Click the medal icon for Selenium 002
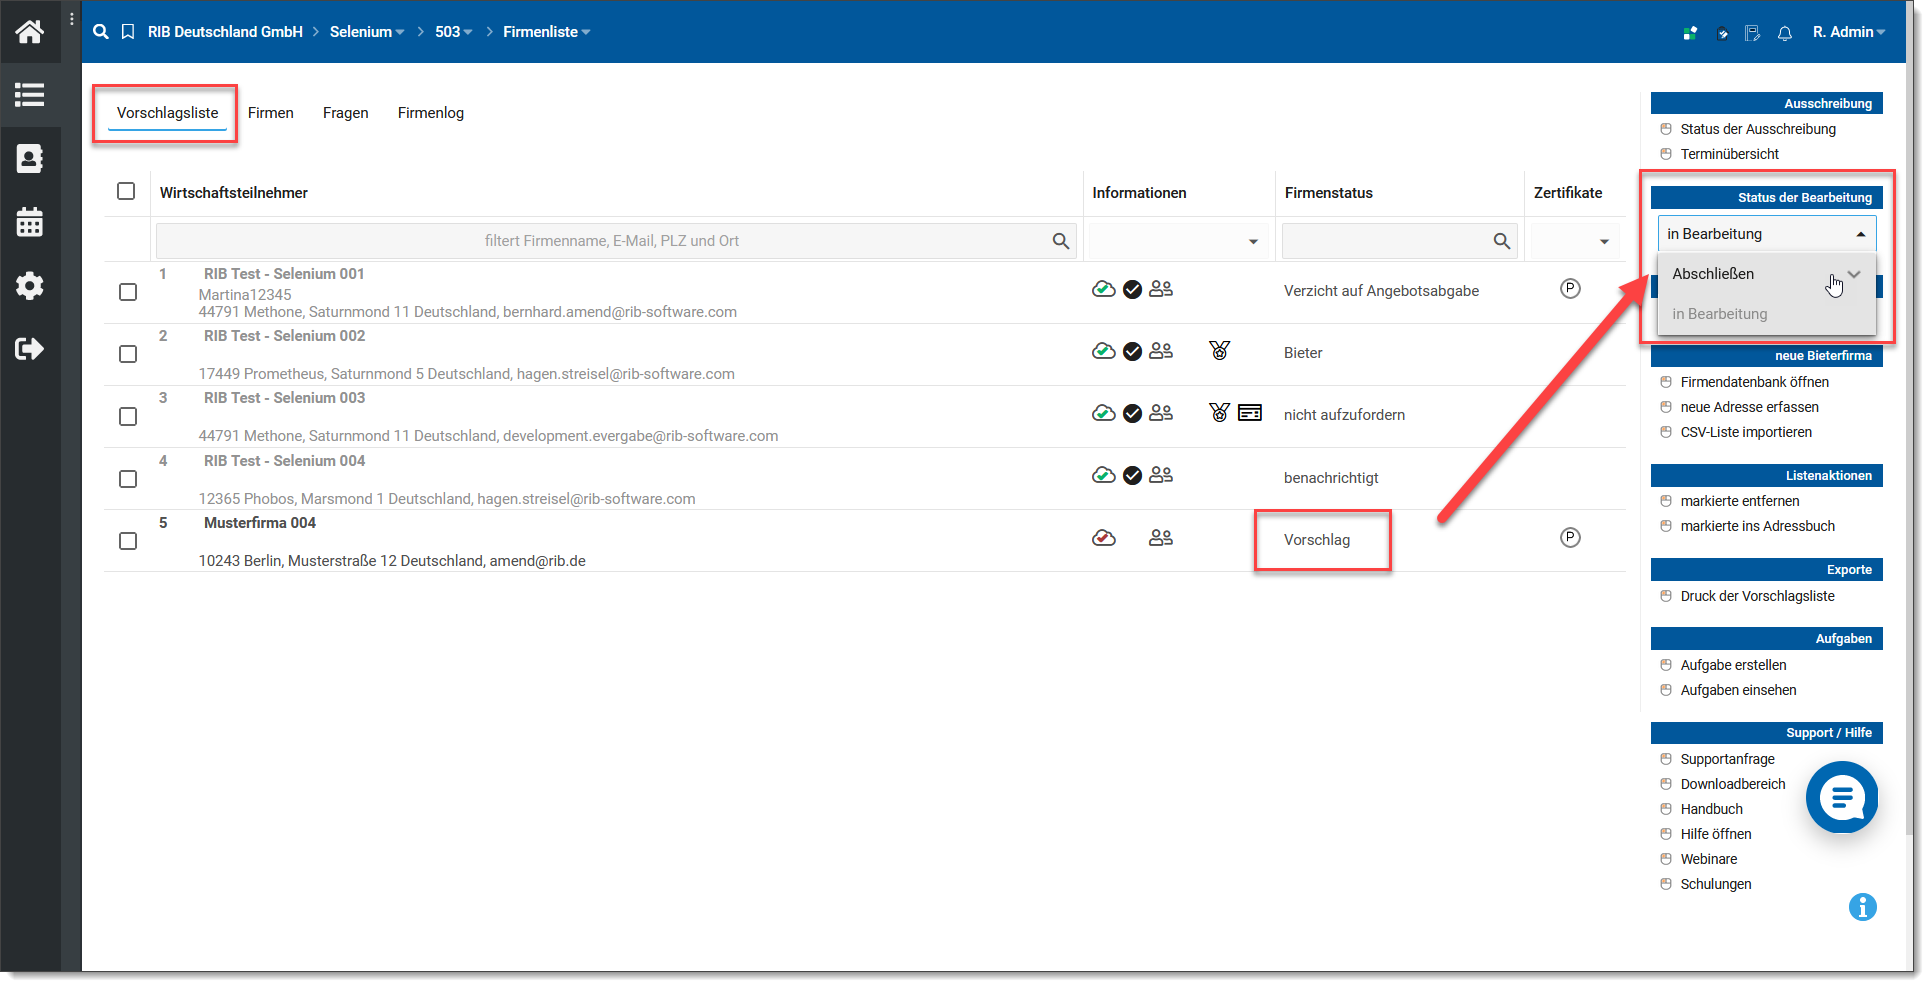Image resolution: width=1929 pixels, height=987 pixels. click(x=1220, y=350)
